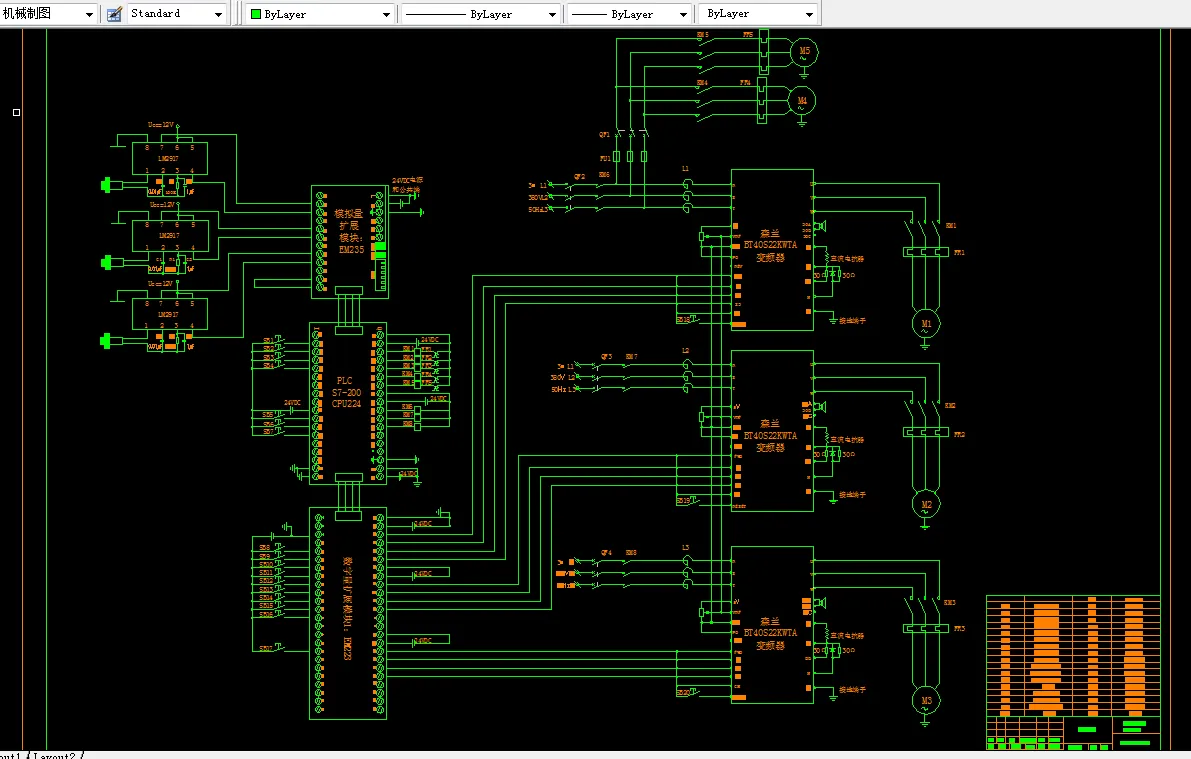Select the M5 motor symbol
Screen dimensions: 1191x759
[802, 51]
